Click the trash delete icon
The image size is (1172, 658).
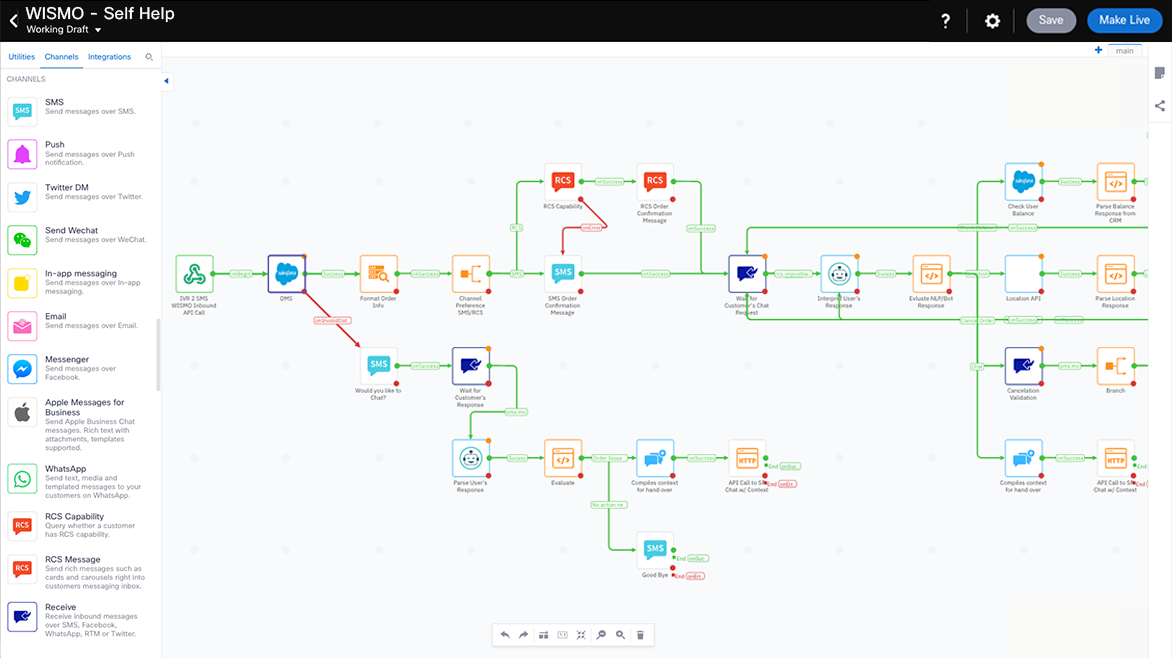pyautogui.click(x=641, y=635)
